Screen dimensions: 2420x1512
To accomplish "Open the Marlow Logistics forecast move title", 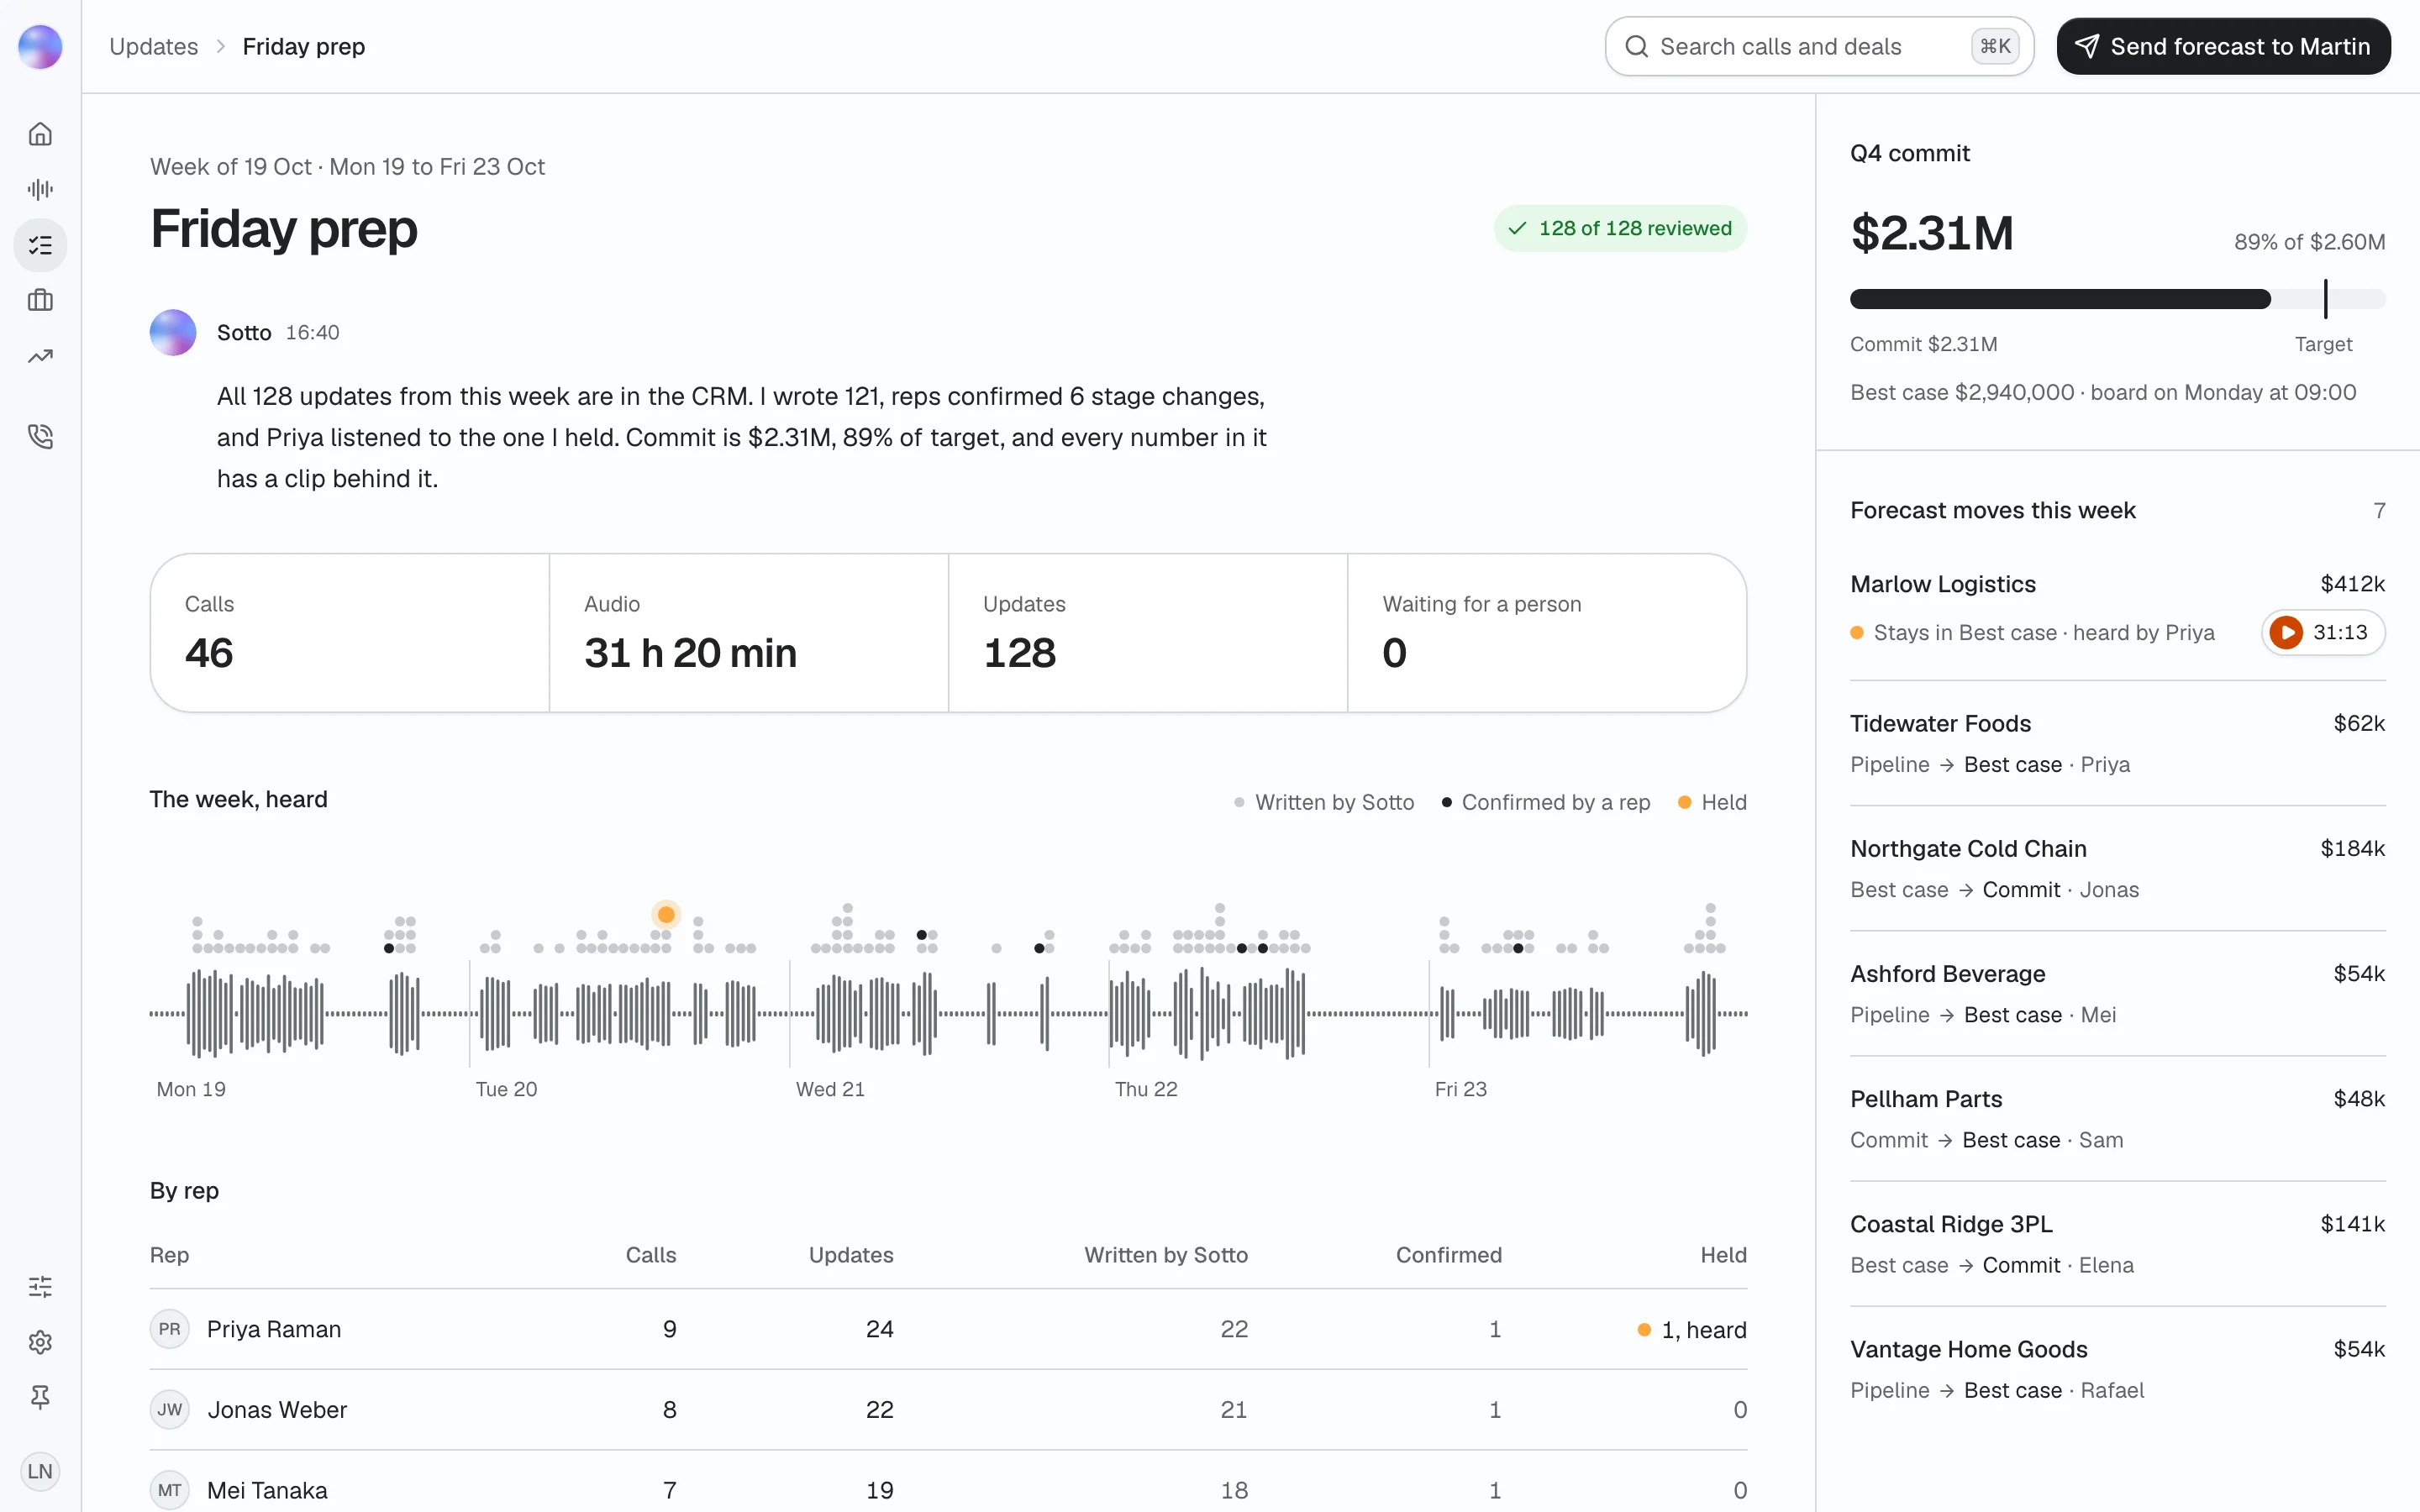I will 1942,584.
